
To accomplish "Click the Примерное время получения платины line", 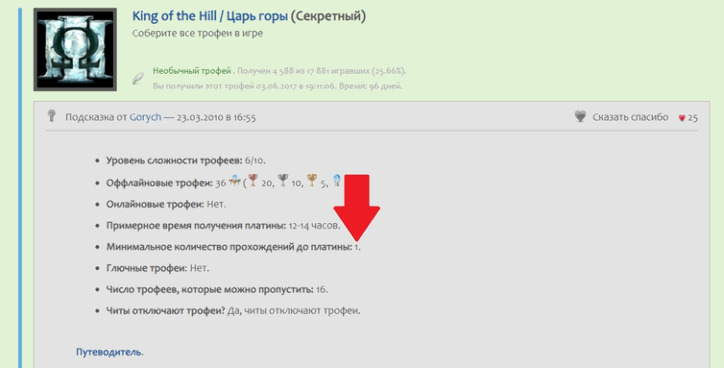I will 223,226.
